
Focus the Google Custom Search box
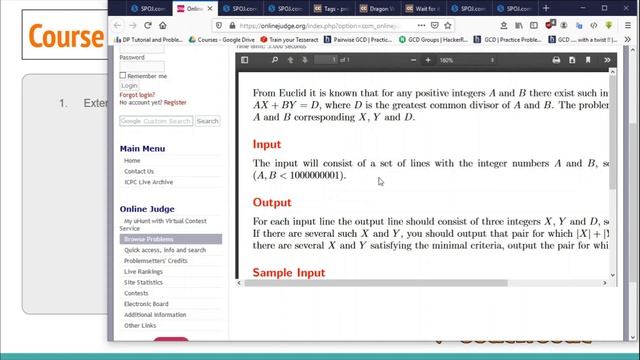[x=156, y=121]
